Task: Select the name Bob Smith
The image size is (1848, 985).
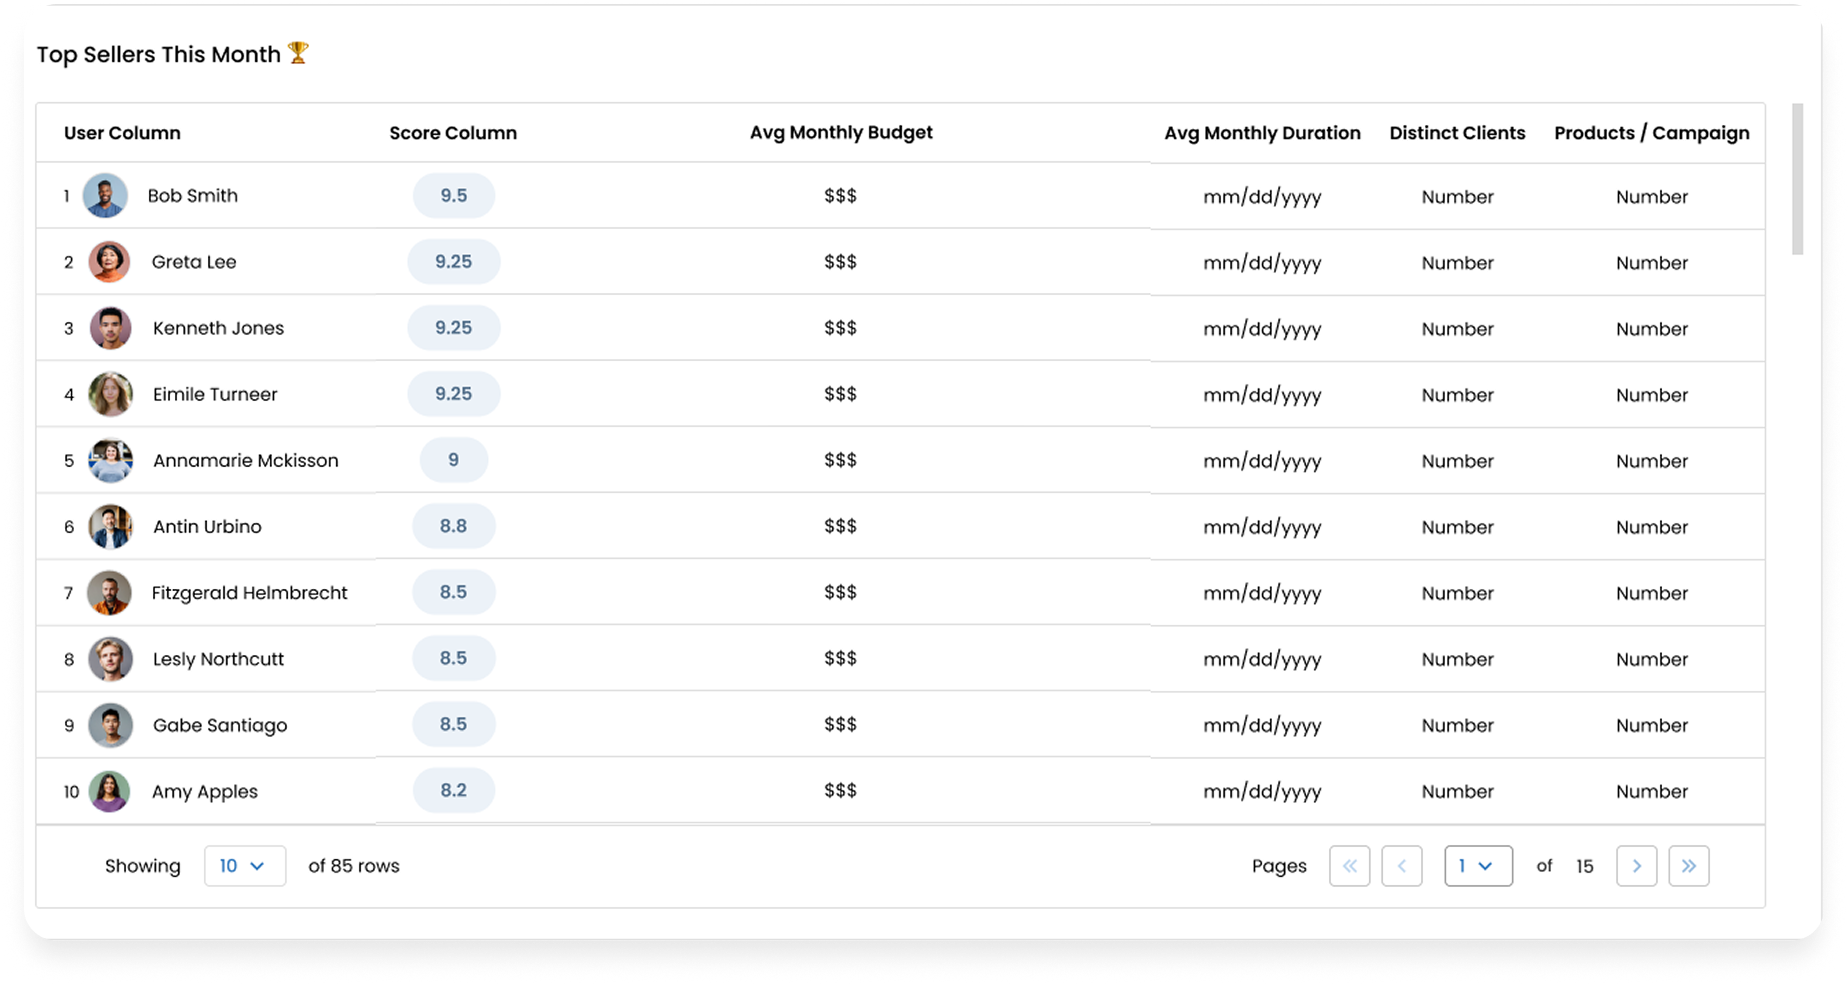Action: pos(192,196)
